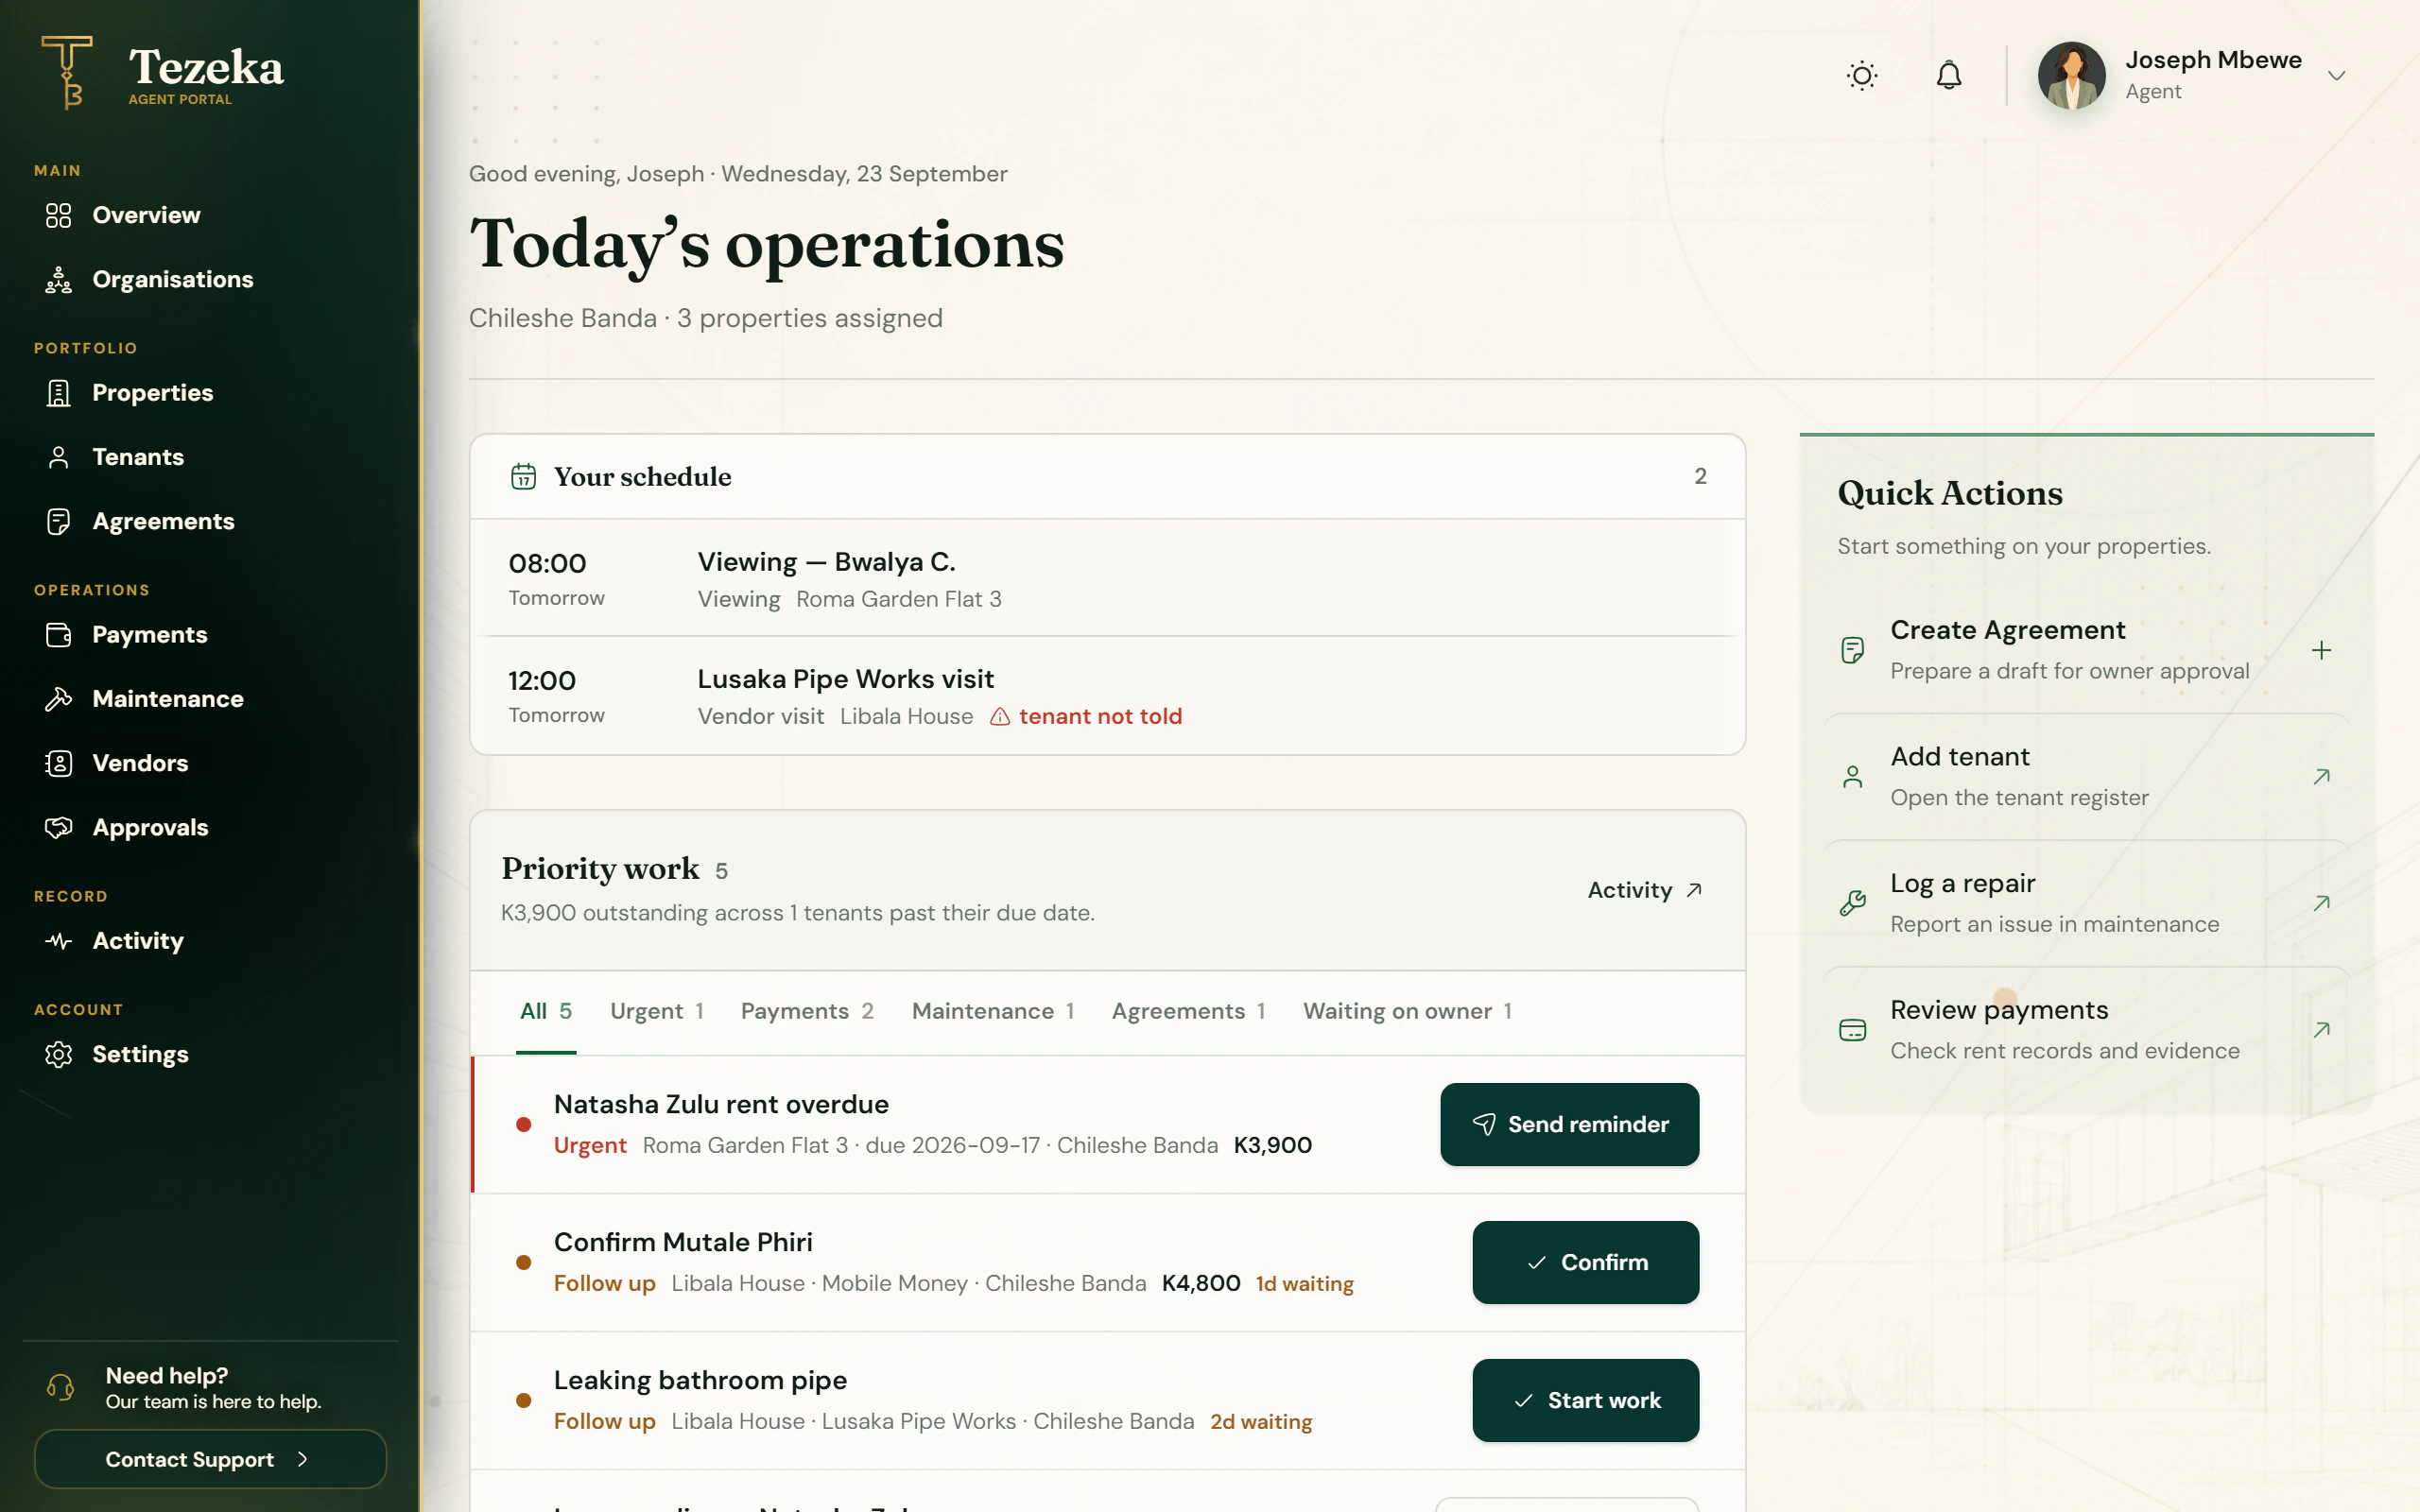Click the Properties building icon

59,393
